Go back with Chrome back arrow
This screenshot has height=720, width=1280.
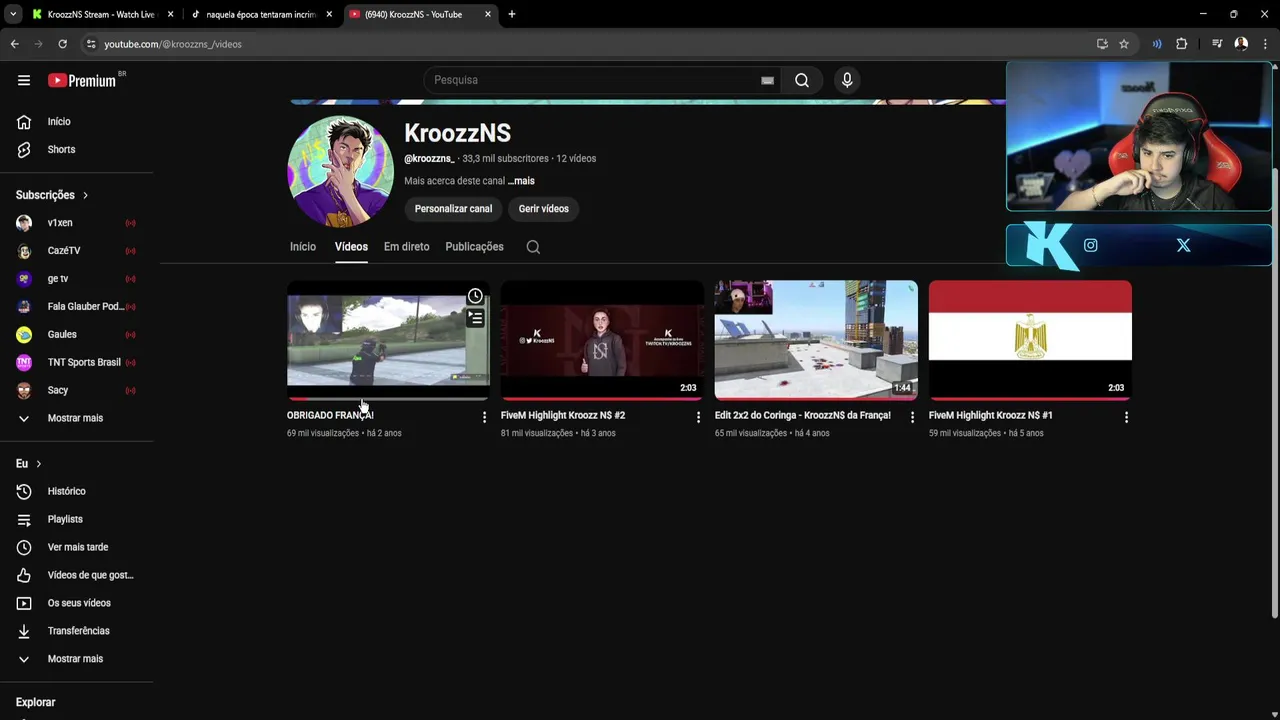(x=14, y=44)
